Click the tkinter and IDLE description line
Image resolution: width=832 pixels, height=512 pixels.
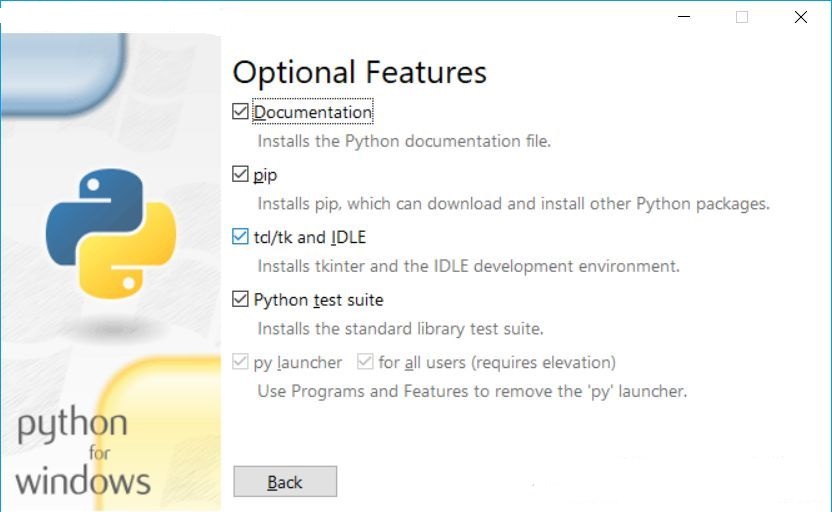pyautogui.click(x=468, y=266)
